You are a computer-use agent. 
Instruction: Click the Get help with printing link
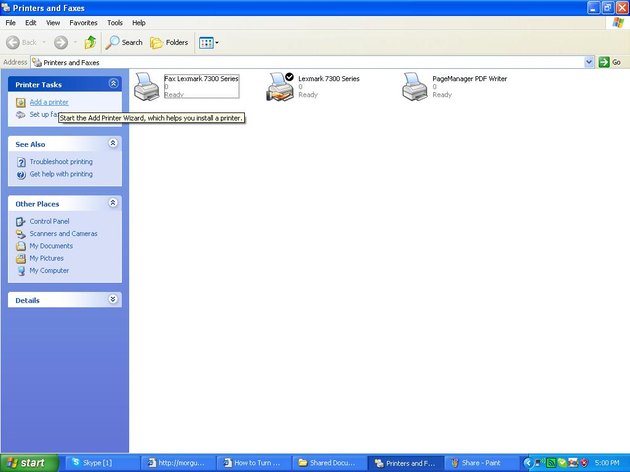click(61, 174)
